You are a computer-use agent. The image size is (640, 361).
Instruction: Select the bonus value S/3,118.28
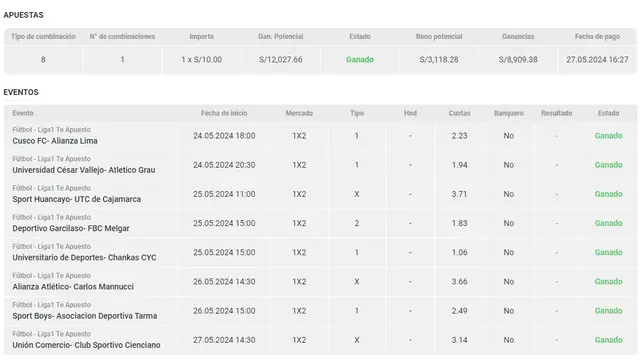(x=439, y=60)
